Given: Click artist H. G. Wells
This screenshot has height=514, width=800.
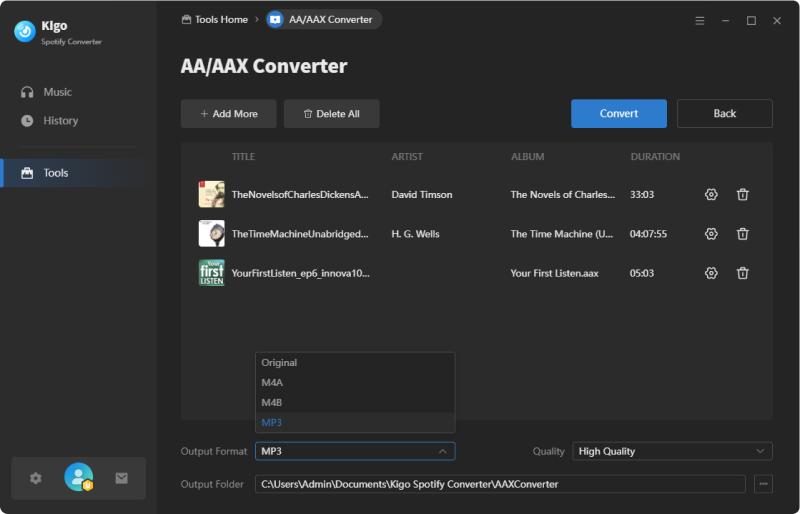Looking at the screenshot, I should (415, 234).
